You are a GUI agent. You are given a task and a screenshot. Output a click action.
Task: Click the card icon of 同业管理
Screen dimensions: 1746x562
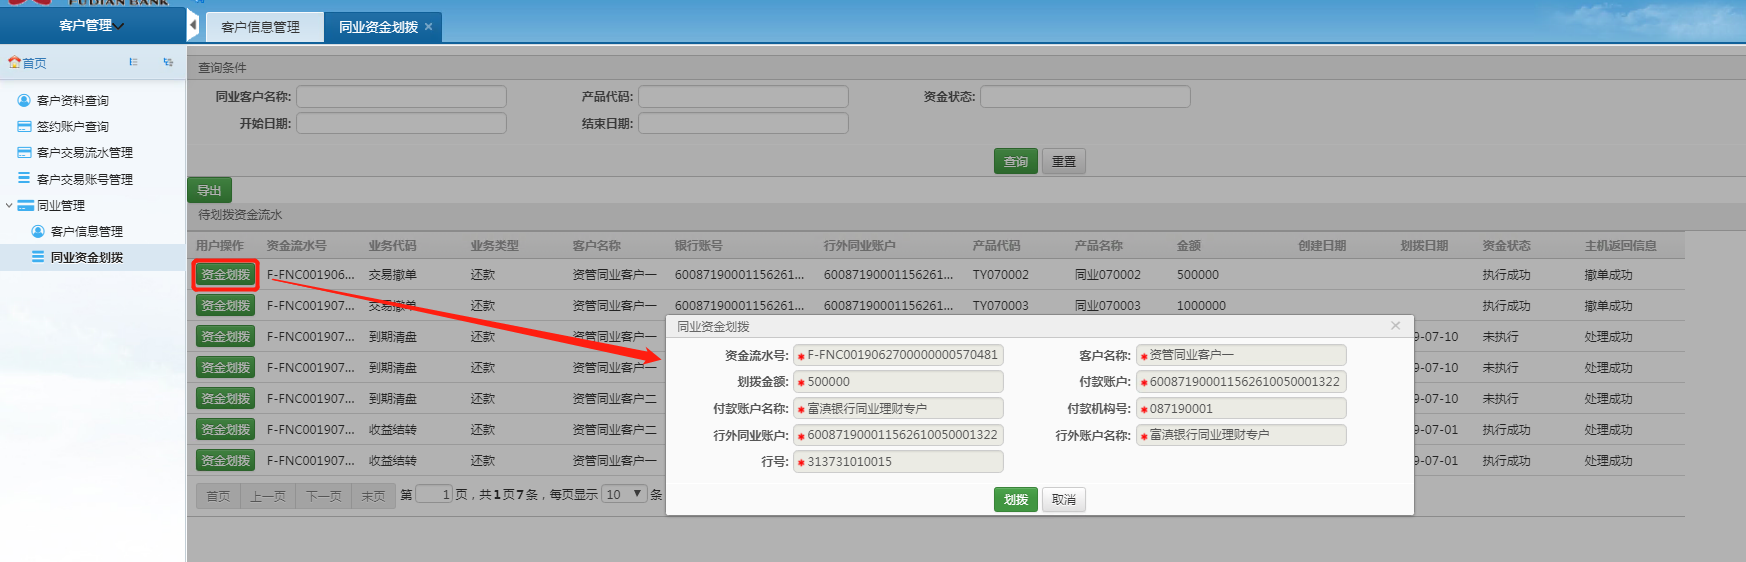point(26,205)
